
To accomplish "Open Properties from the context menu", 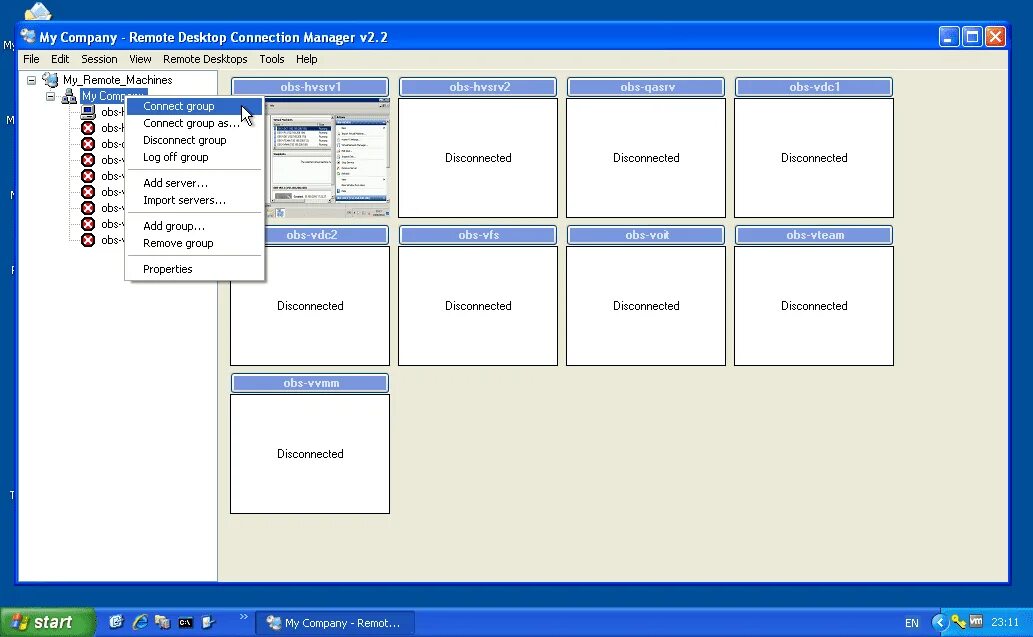I will coord(194,269).
